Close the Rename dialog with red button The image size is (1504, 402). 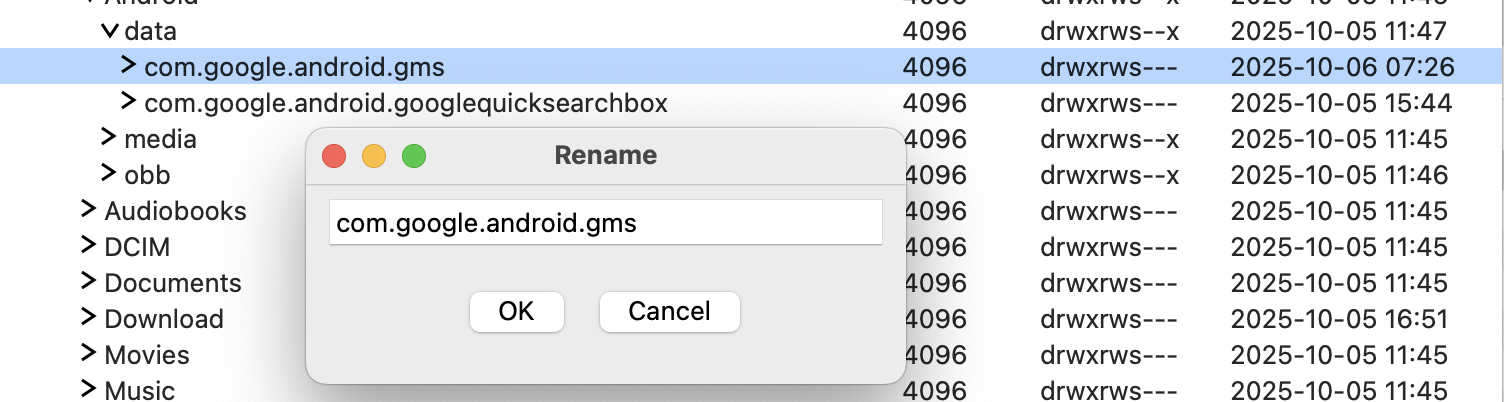click(334, 156)
